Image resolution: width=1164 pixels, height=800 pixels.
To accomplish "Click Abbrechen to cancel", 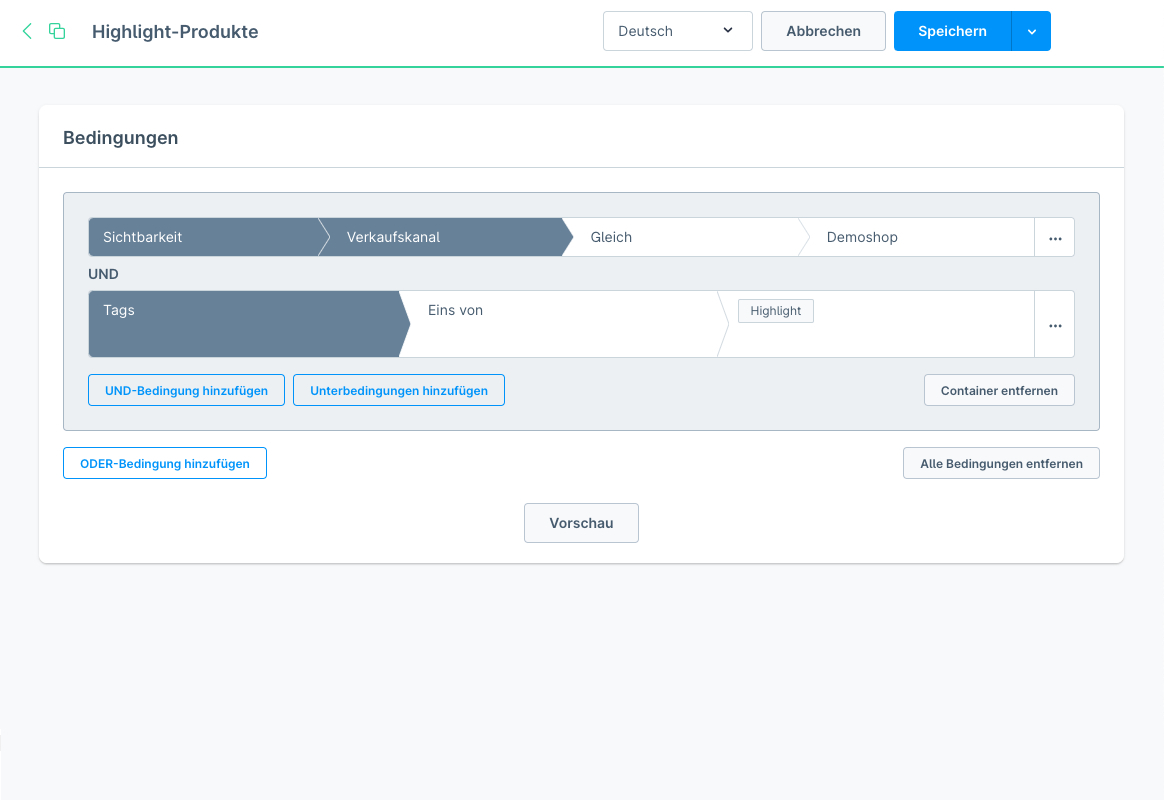I will (x=823, y=31).
